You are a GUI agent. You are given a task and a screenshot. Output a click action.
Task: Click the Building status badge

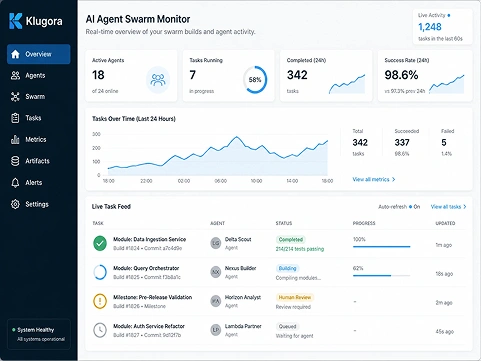coord(287,268)
